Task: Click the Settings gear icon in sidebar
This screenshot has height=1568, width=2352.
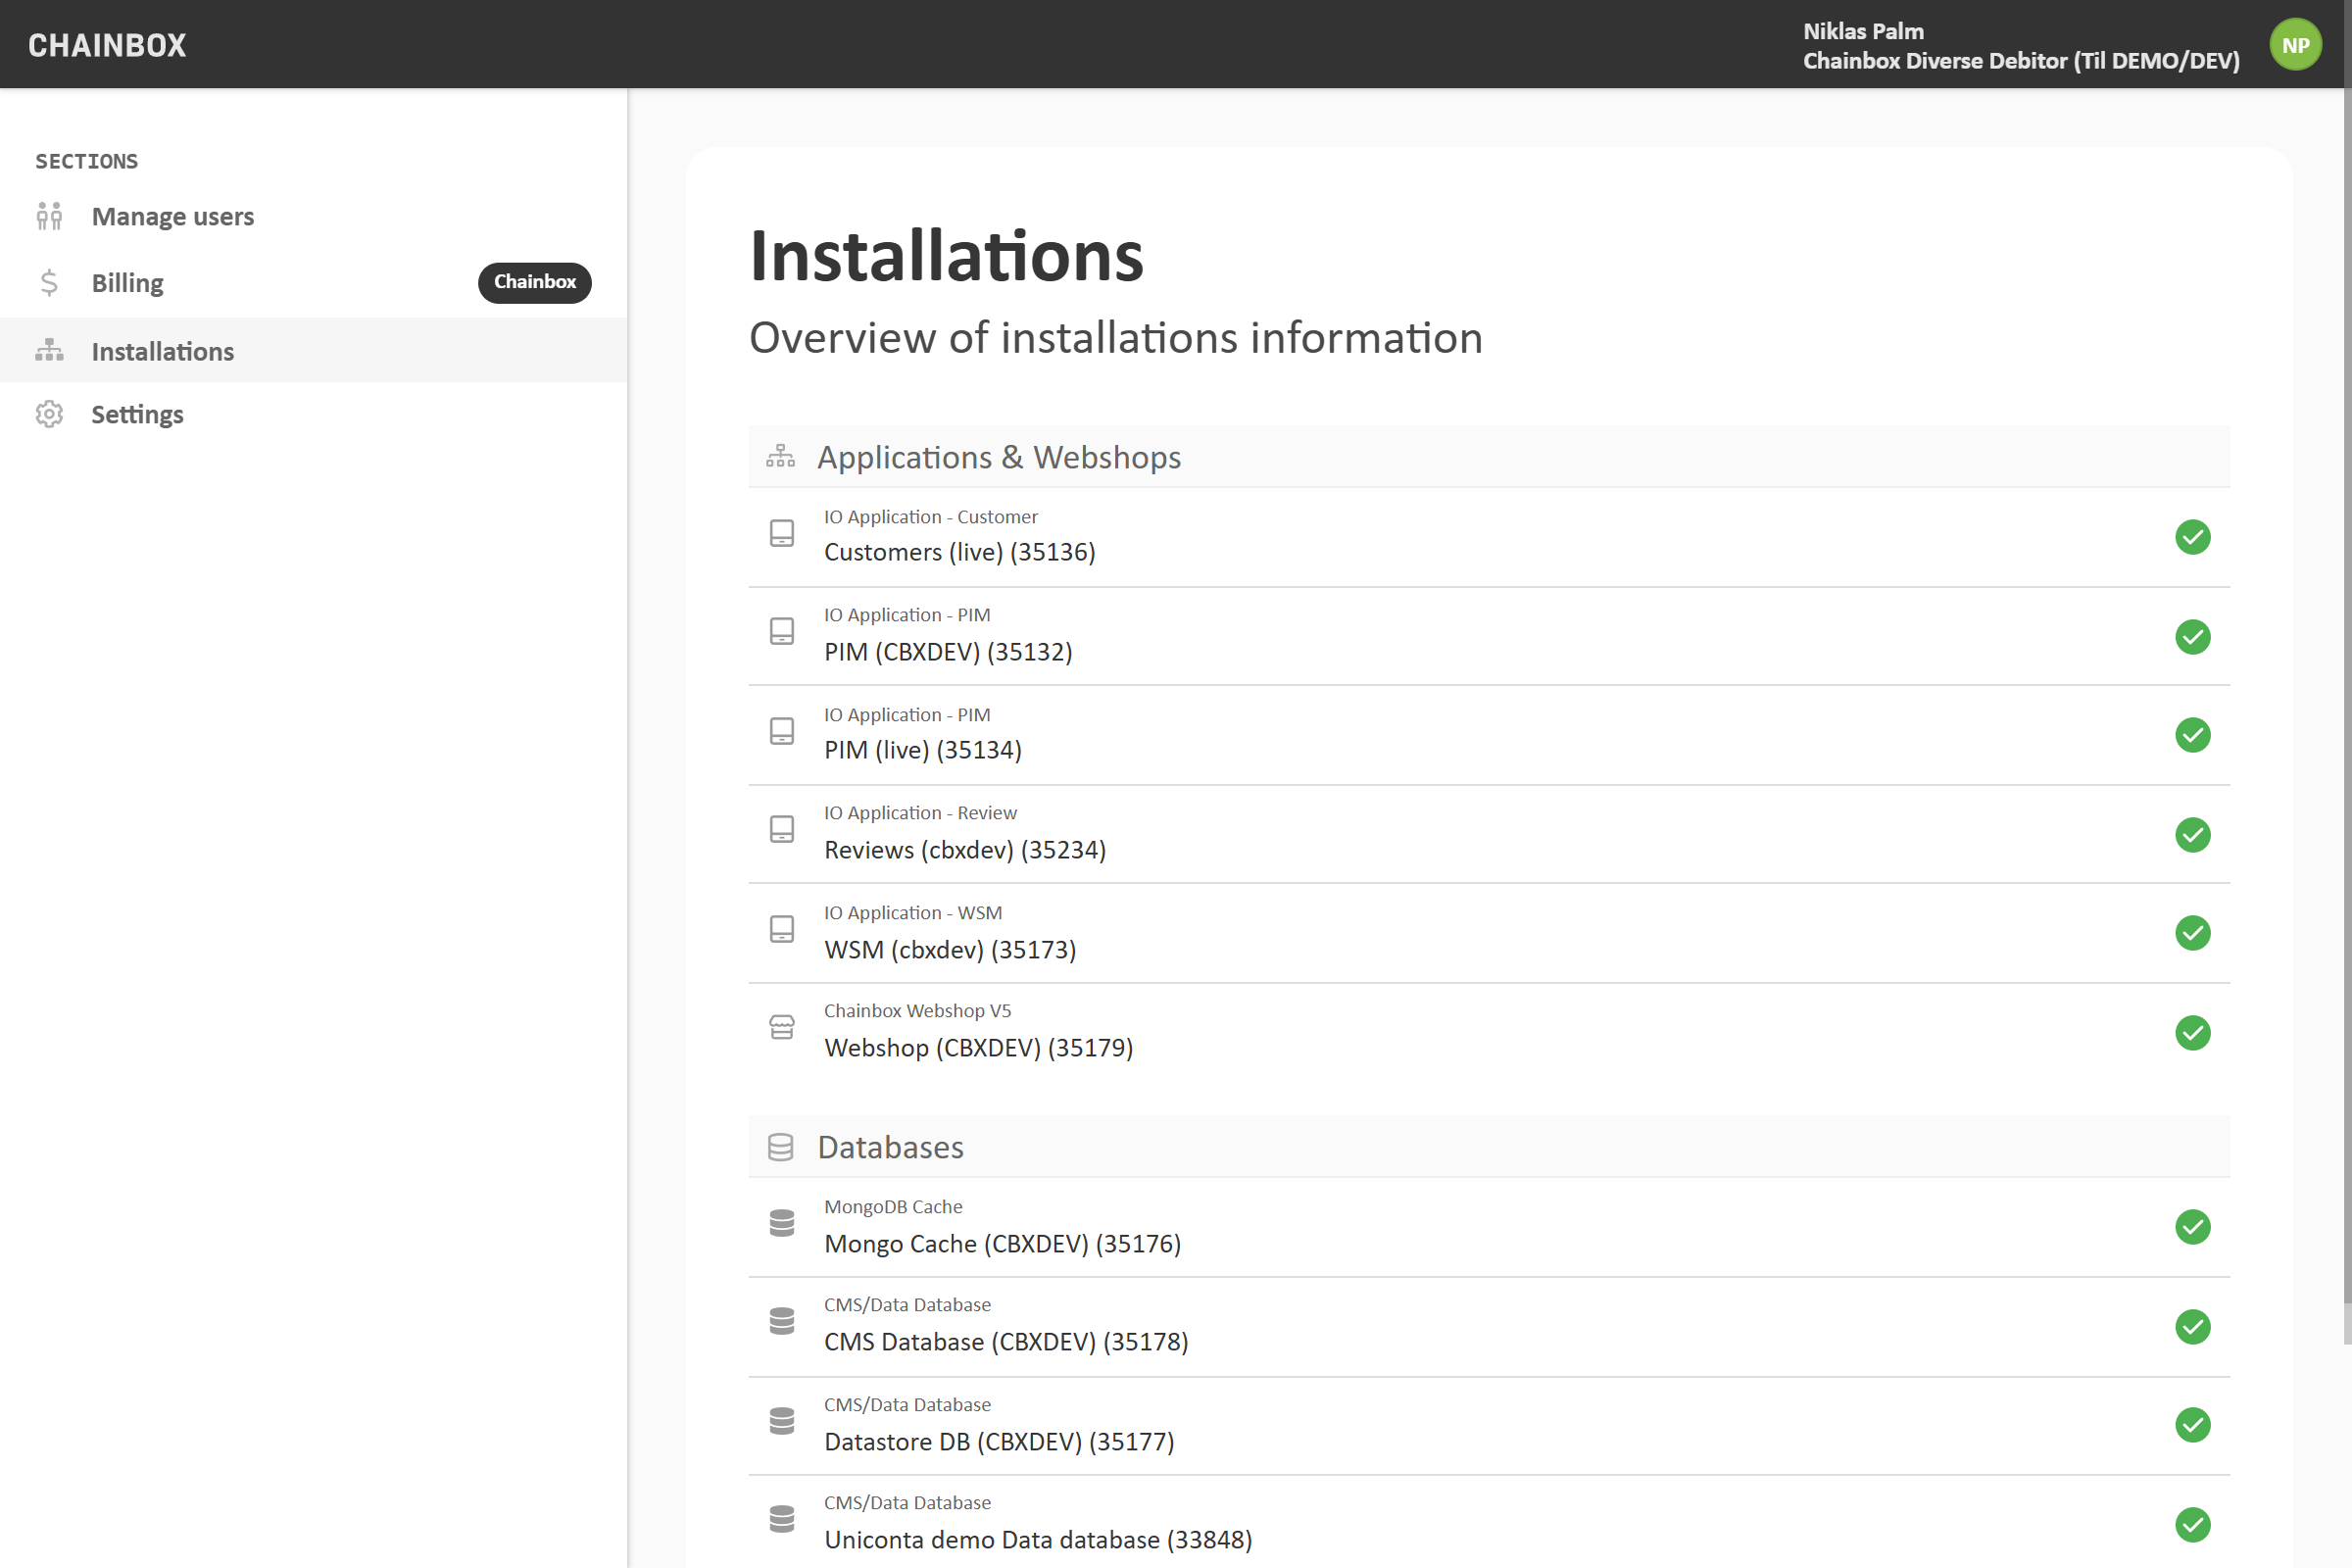Action: (49, 414)
